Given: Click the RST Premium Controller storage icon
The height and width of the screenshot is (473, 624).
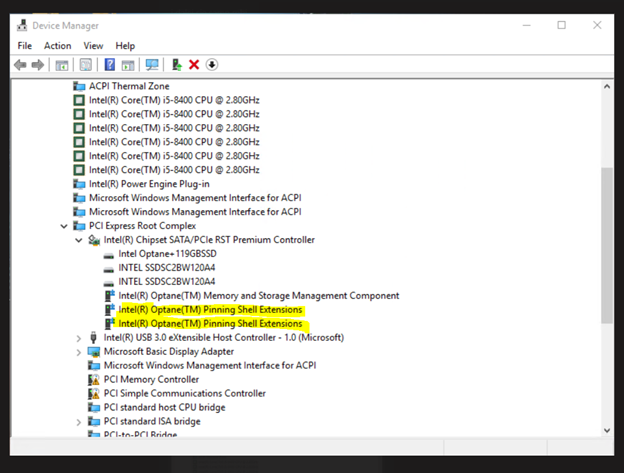Looking at the screenshot, I should pos(94,240).
